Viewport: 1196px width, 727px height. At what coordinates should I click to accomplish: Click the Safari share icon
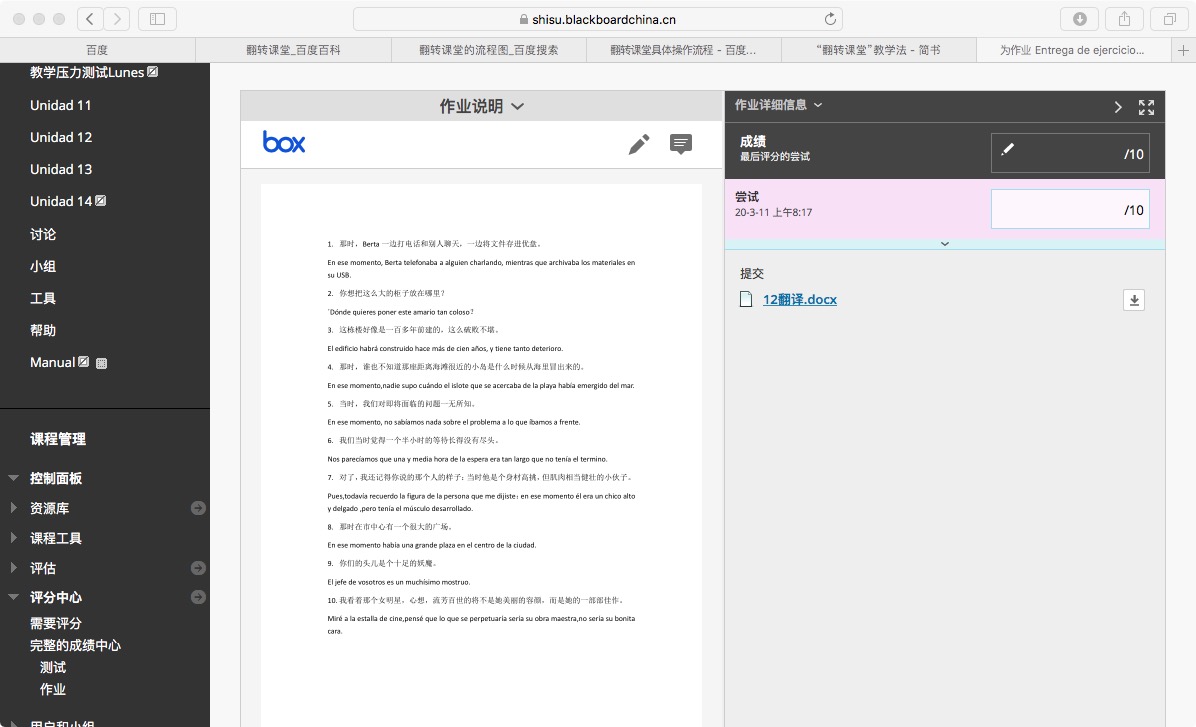1124,19
